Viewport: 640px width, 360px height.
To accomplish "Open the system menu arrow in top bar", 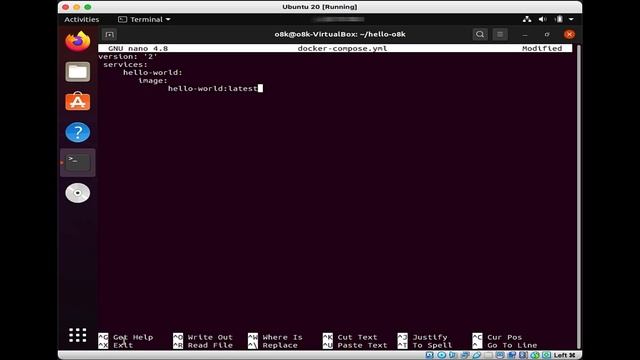I will pos(571,19).
